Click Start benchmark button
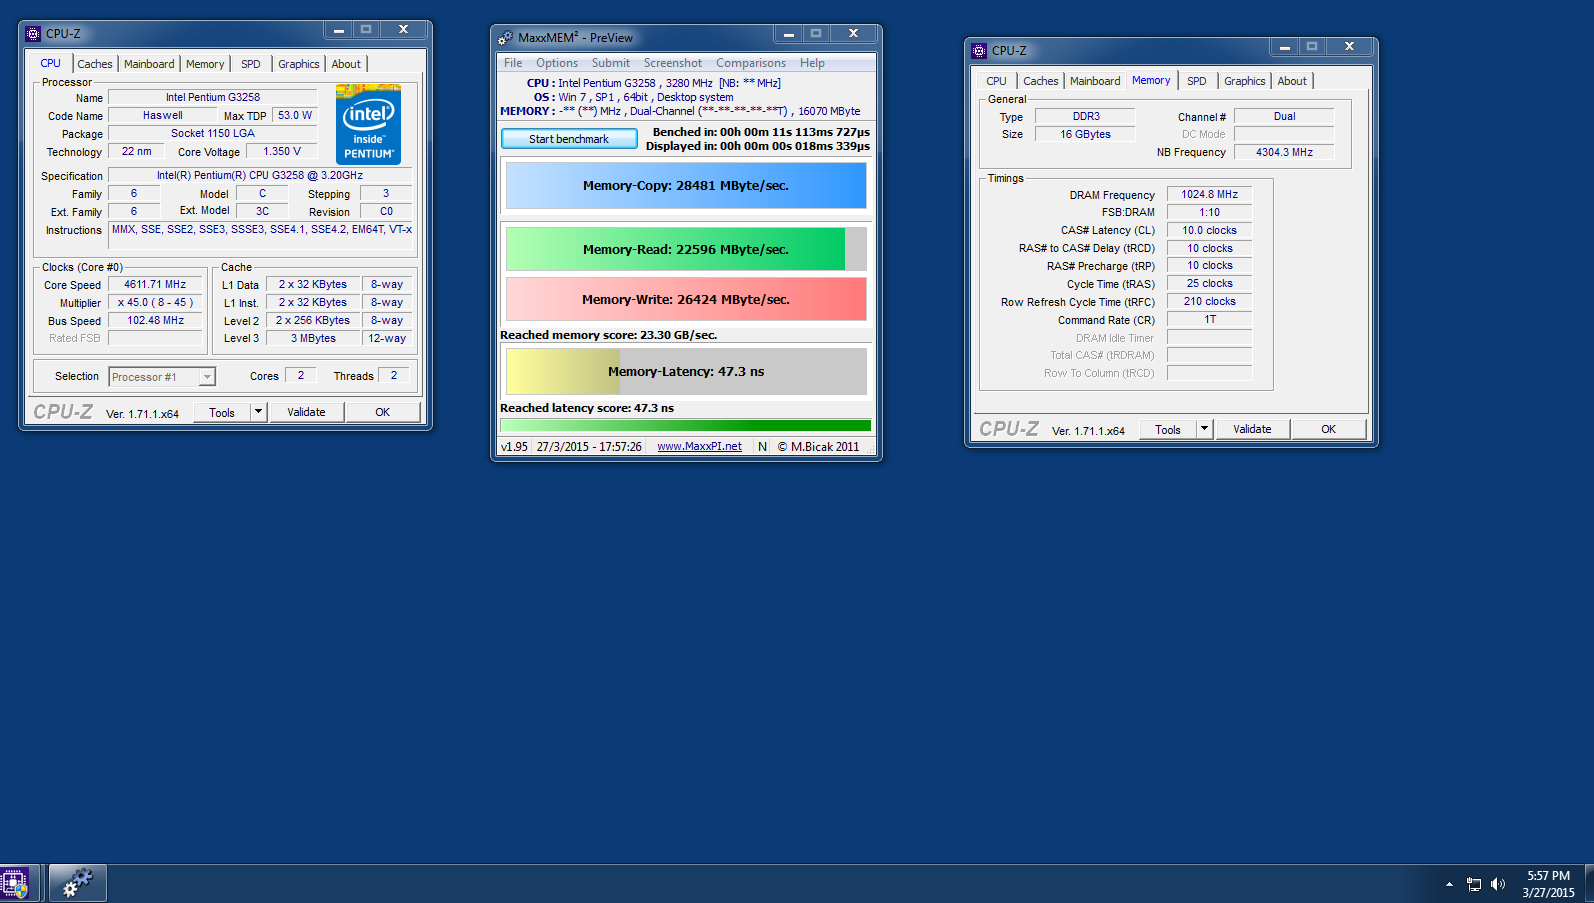The width and height of the screenshot is (1594, 903). [569, 139]
